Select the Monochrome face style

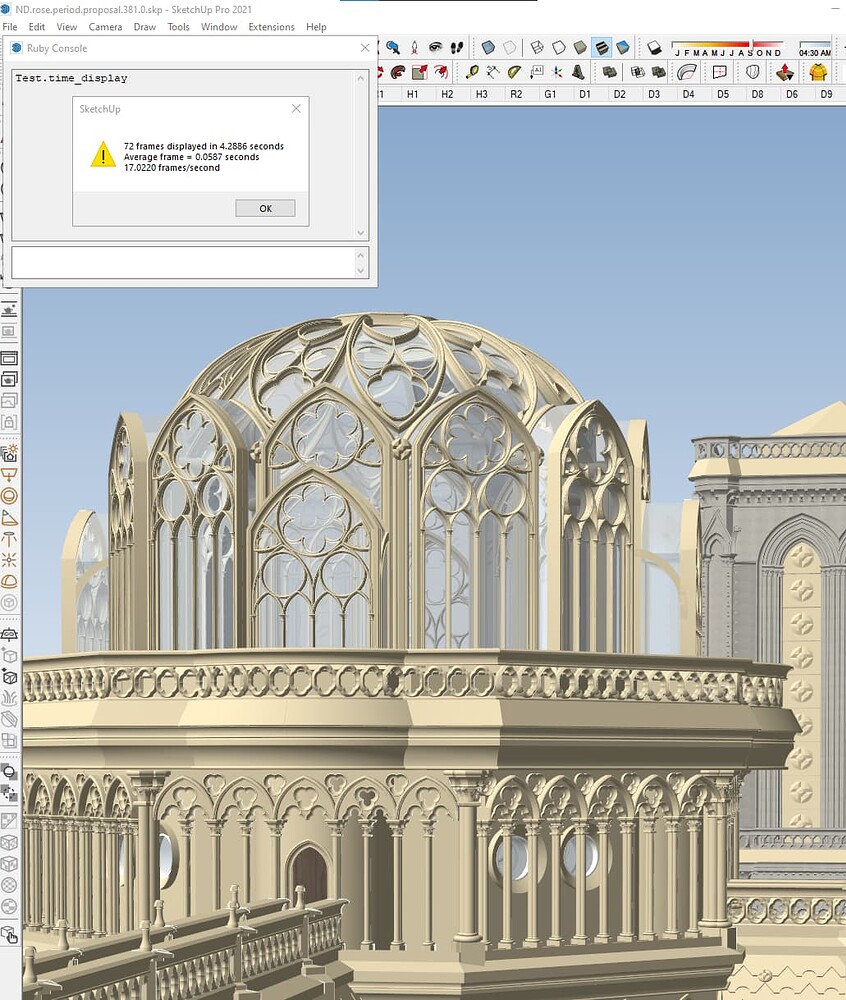click(x=623, y=47)
